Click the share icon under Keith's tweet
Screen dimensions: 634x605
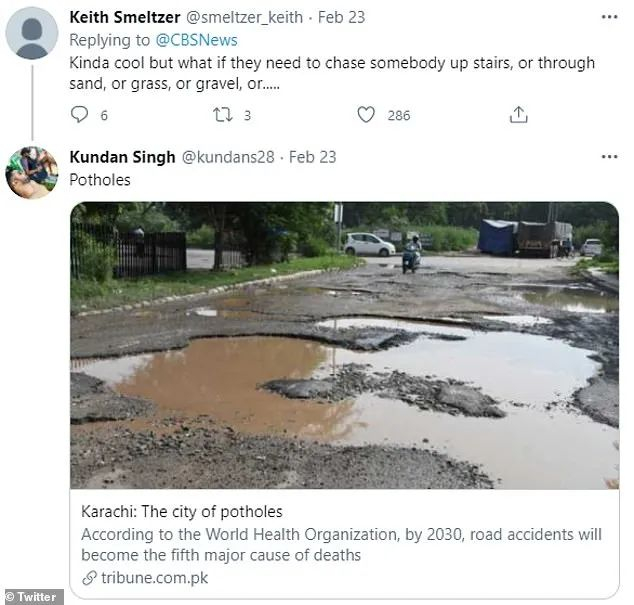[x=518, y=115]
